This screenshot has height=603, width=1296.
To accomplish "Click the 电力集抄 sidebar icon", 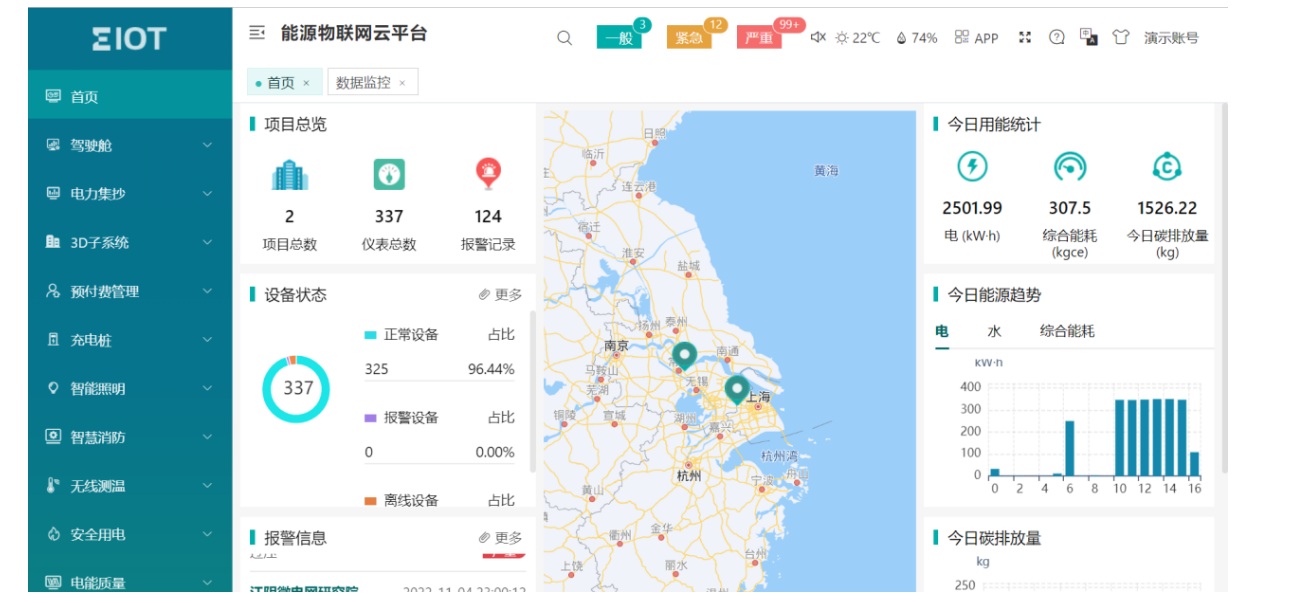I will [x=53, y=193].
